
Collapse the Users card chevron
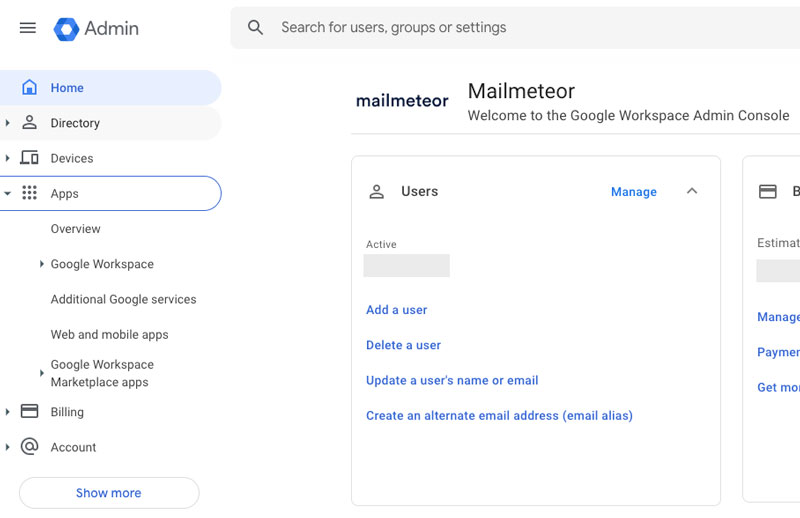coord(692,191)
